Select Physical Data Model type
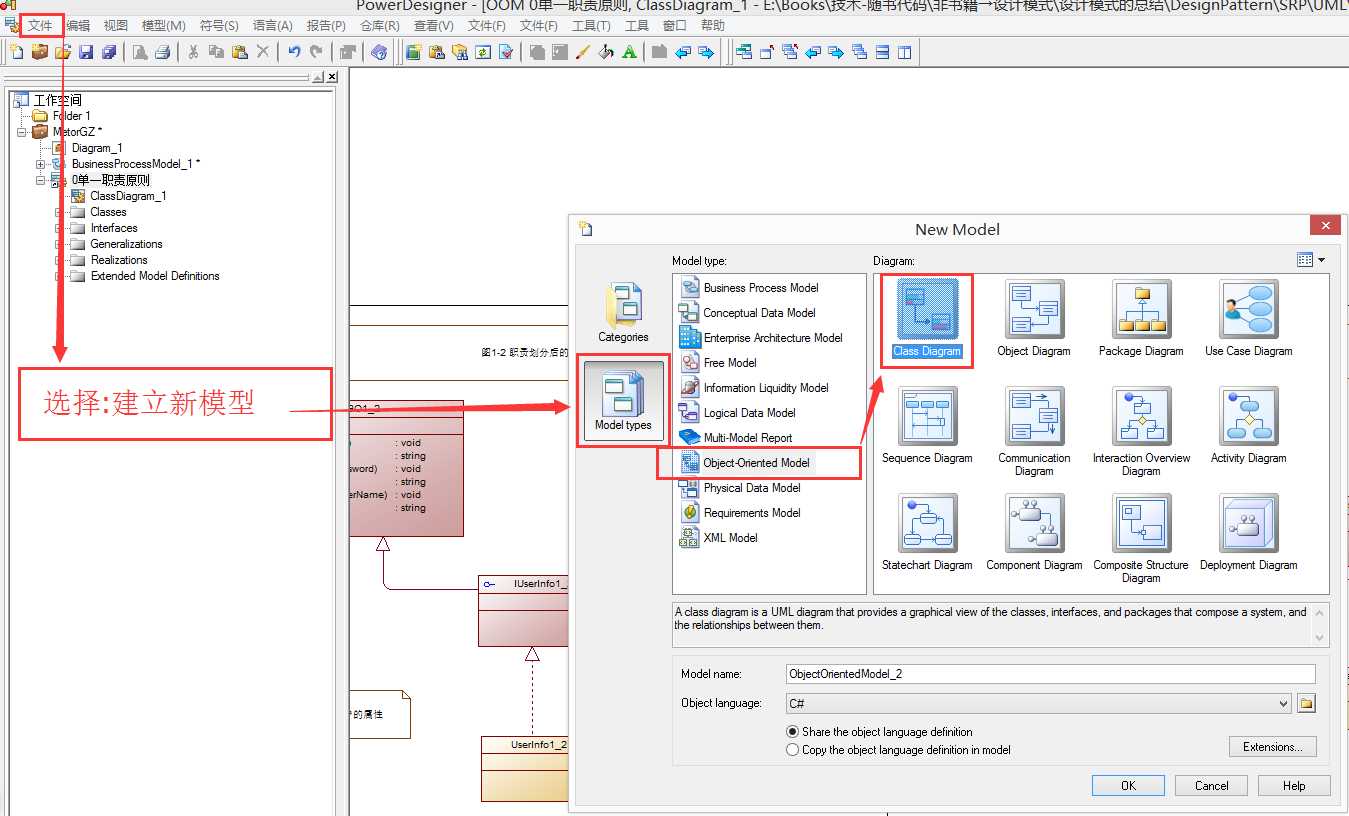 point(741,488)
